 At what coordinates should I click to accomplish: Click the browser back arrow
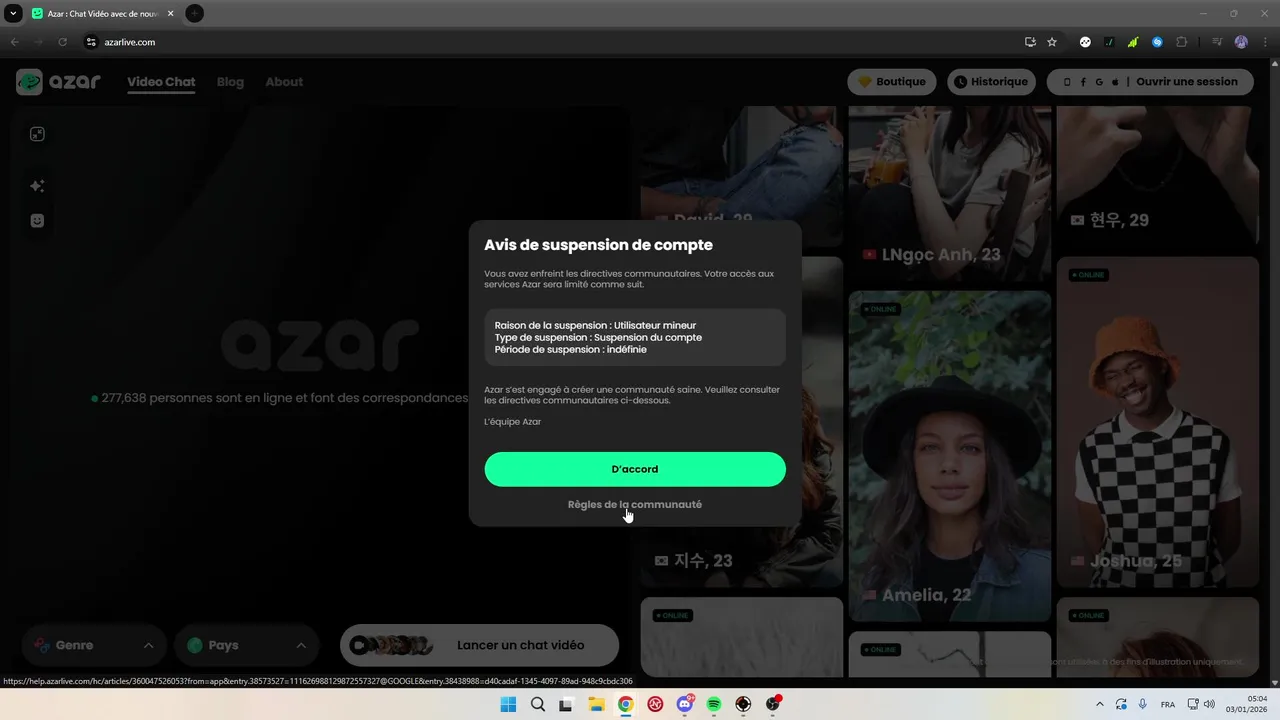coord(15,42)
